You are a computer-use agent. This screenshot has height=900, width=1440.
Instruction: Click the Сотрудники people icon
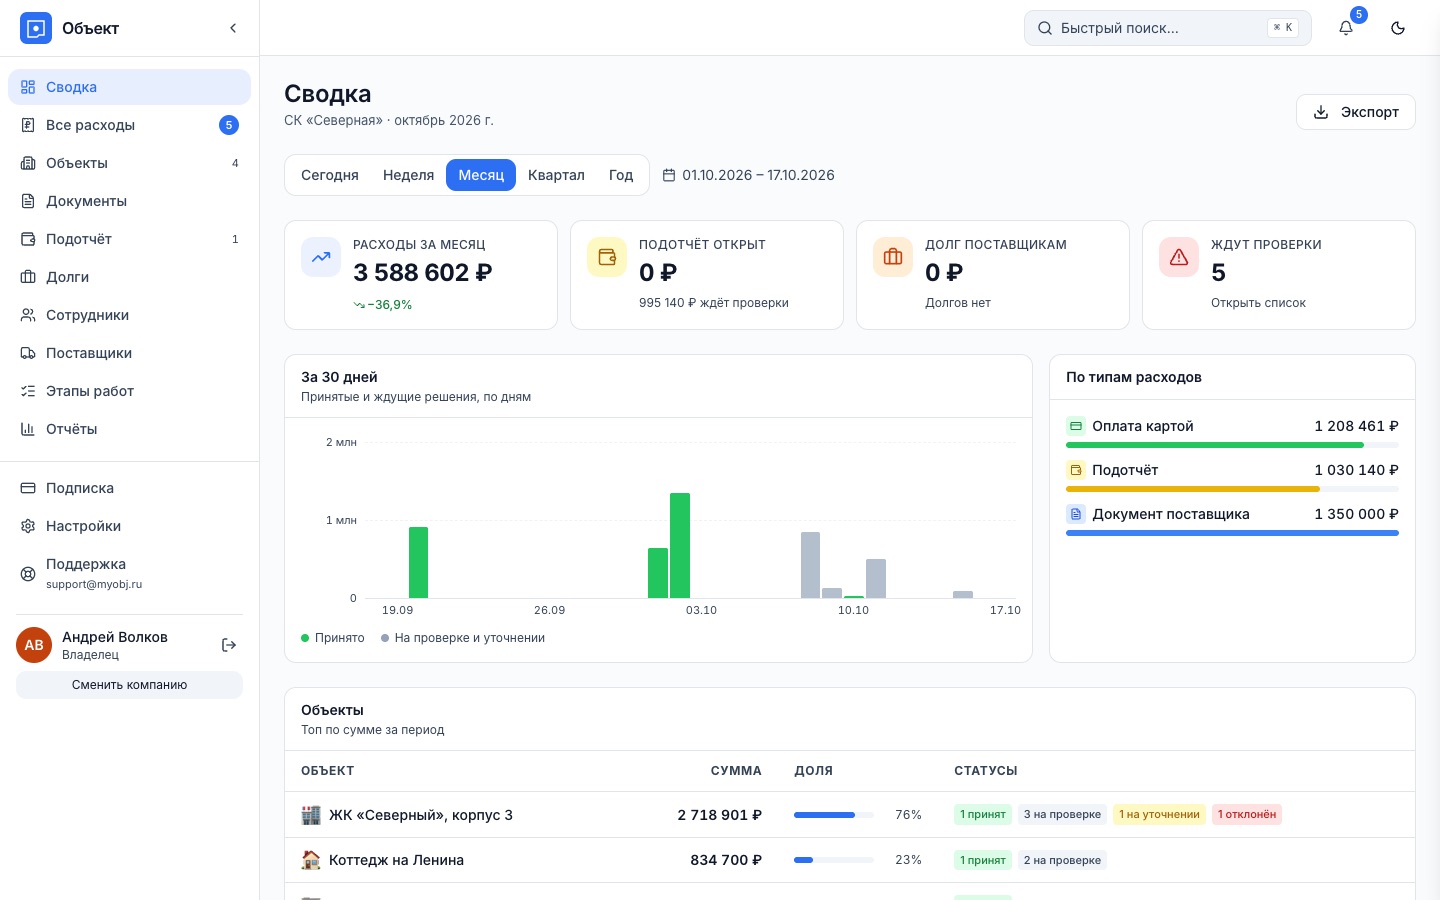[28, 315]
